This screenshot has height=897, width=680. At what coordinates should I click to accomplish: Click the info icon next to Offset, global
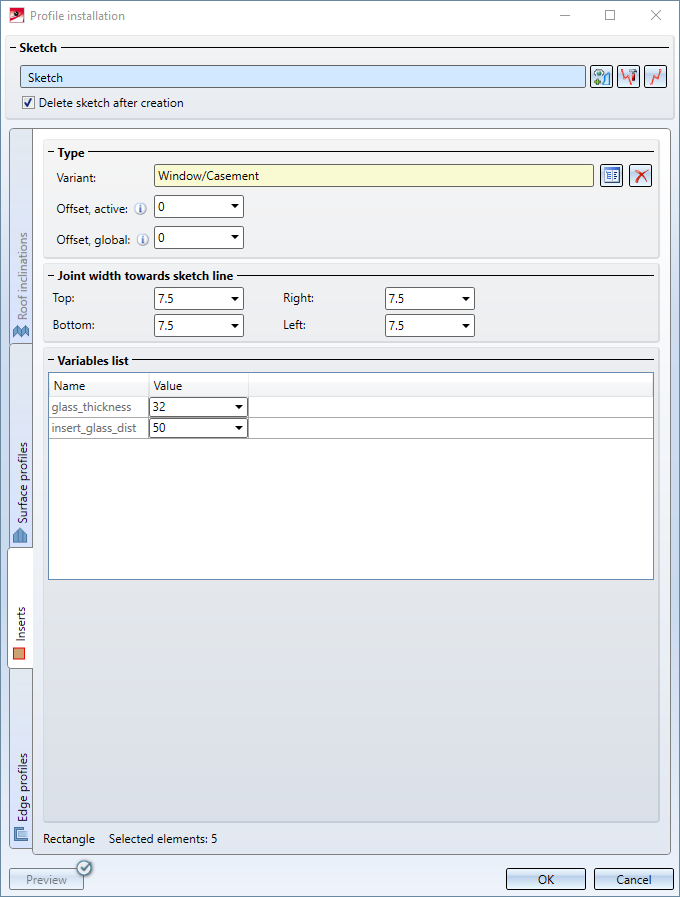142,240
